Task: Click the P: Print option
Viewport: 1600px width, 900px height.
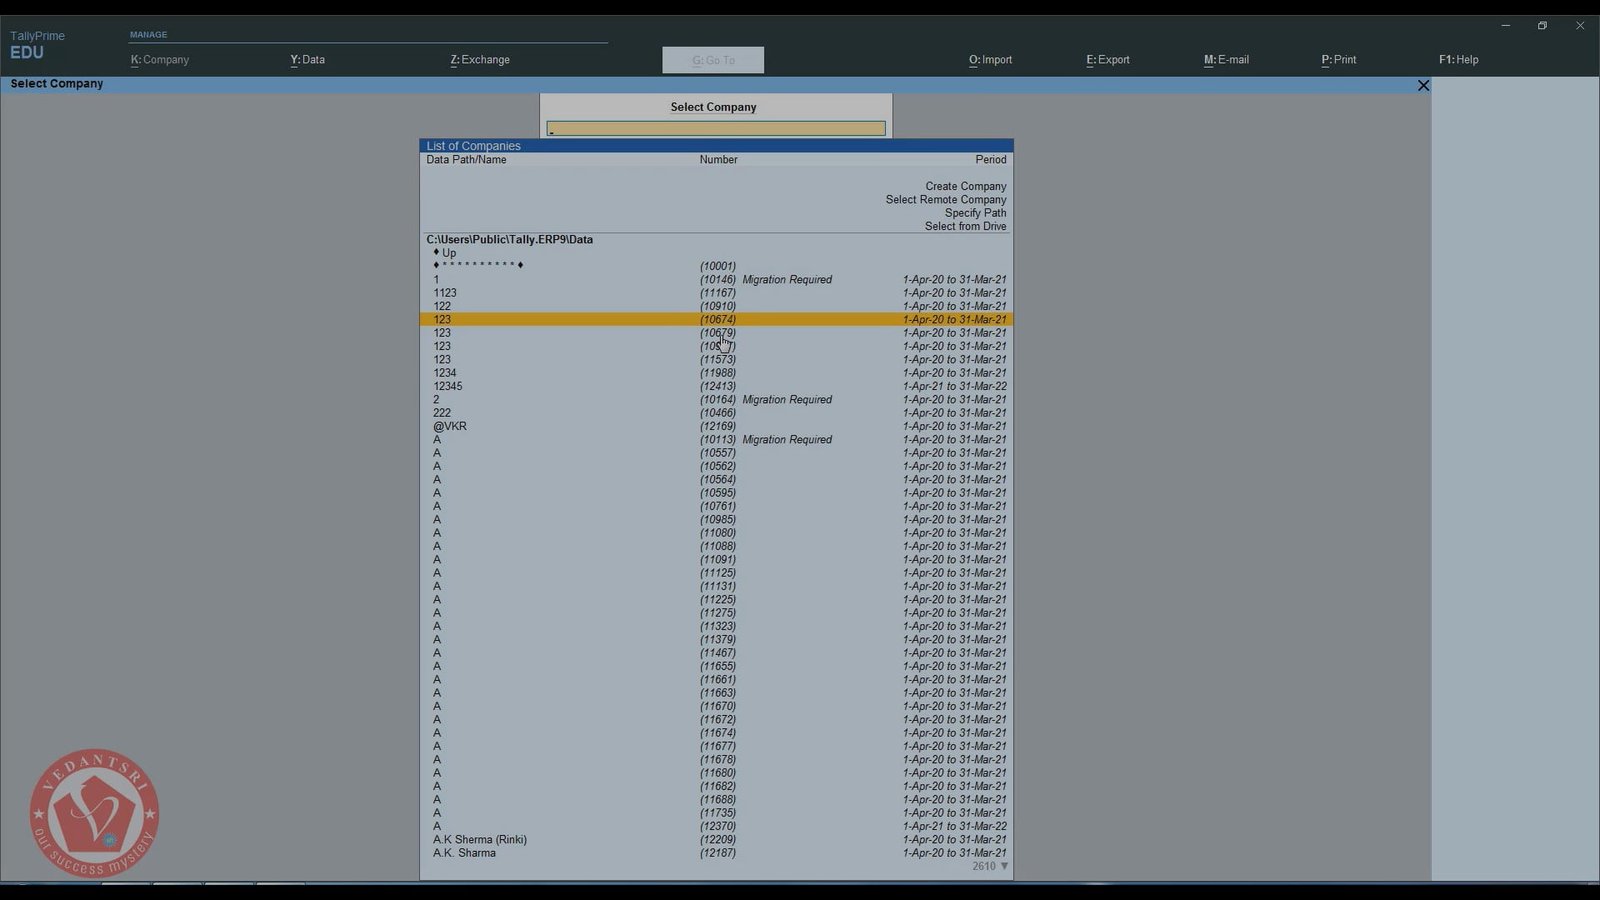Action: pyautogui.click(x=1338, y=60)
